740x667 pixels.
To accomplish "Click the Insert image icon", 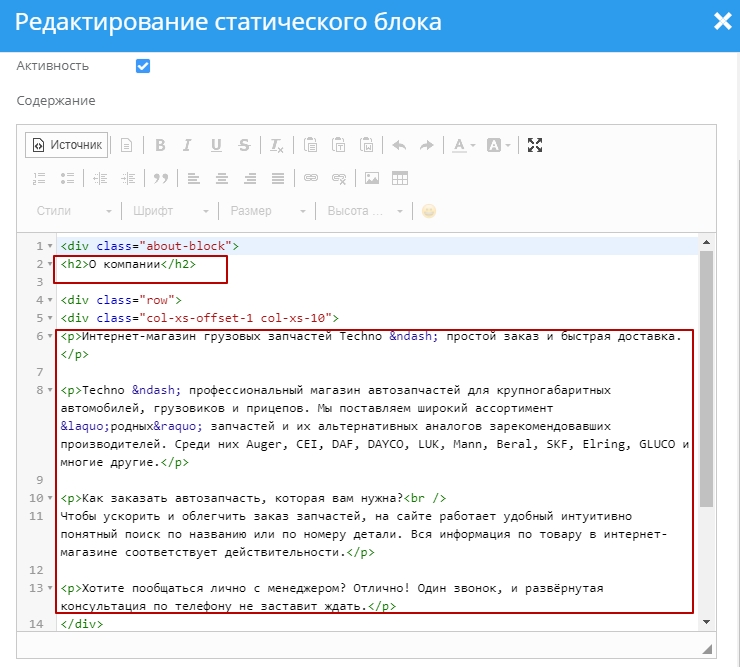I will [372, 178].
